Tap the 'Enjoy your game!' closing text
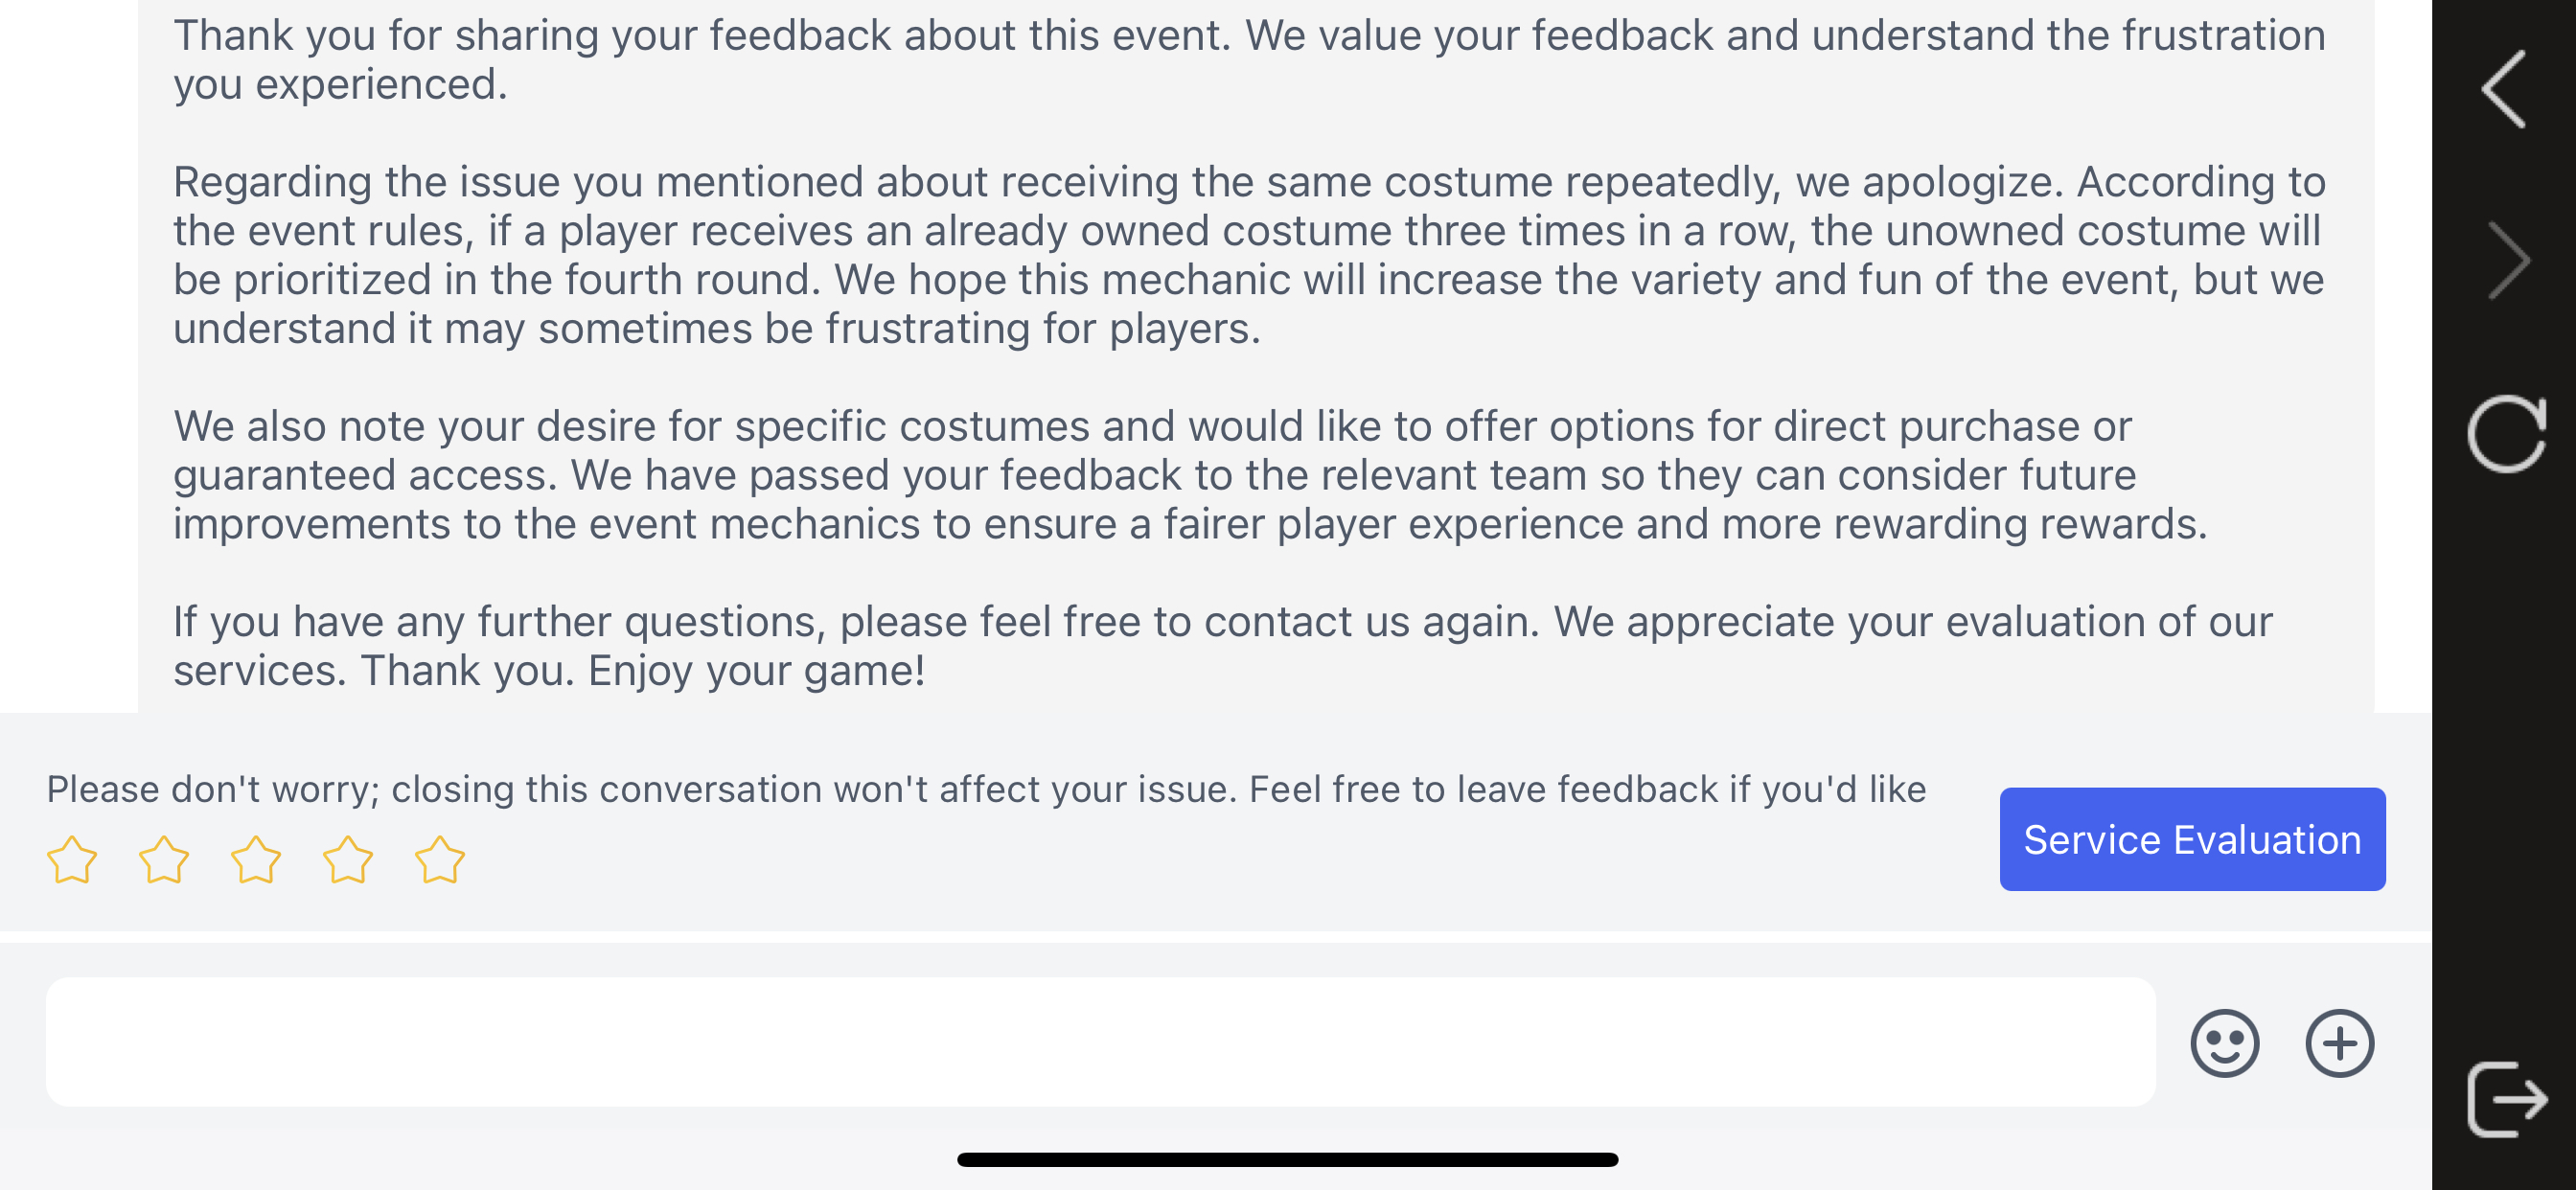Screen dimensions: 2576x1190 756,671
